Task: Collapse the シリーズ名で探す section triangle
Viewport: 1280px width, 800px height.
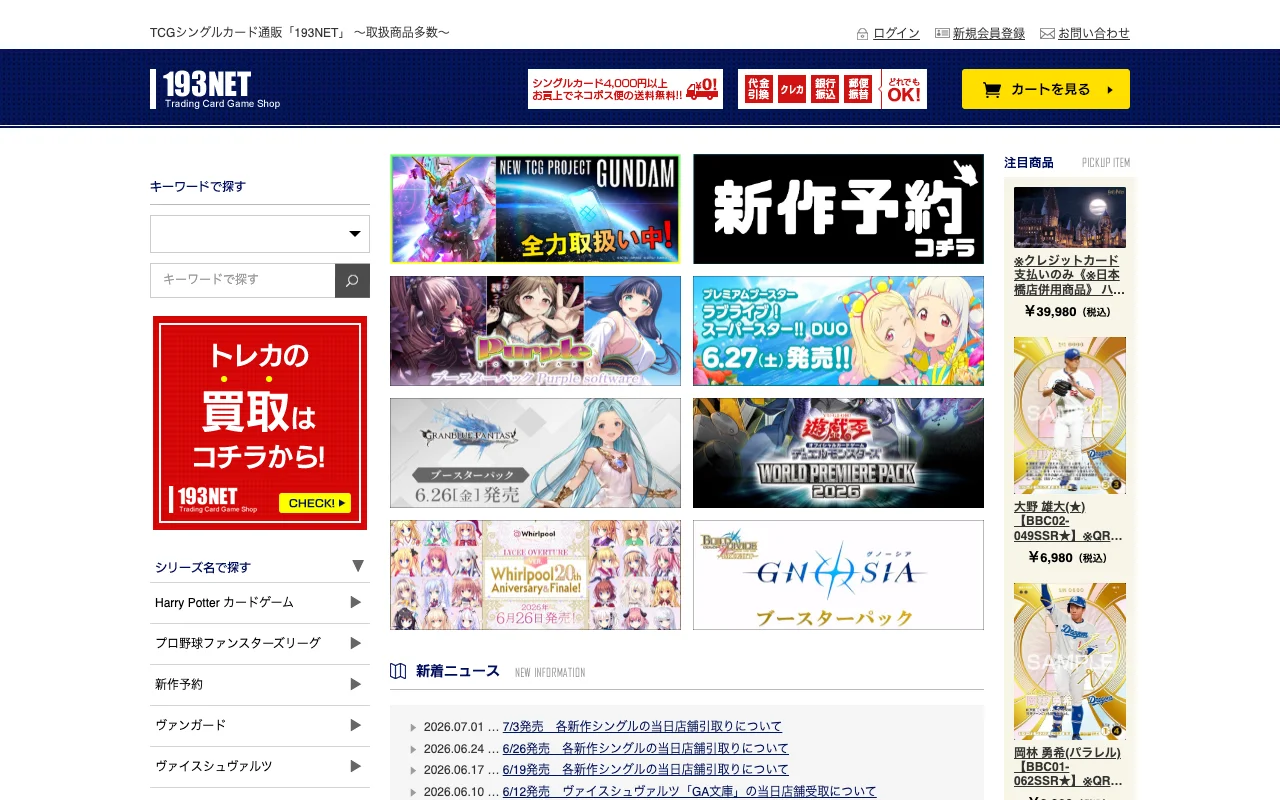Action: tap(358, 566)
